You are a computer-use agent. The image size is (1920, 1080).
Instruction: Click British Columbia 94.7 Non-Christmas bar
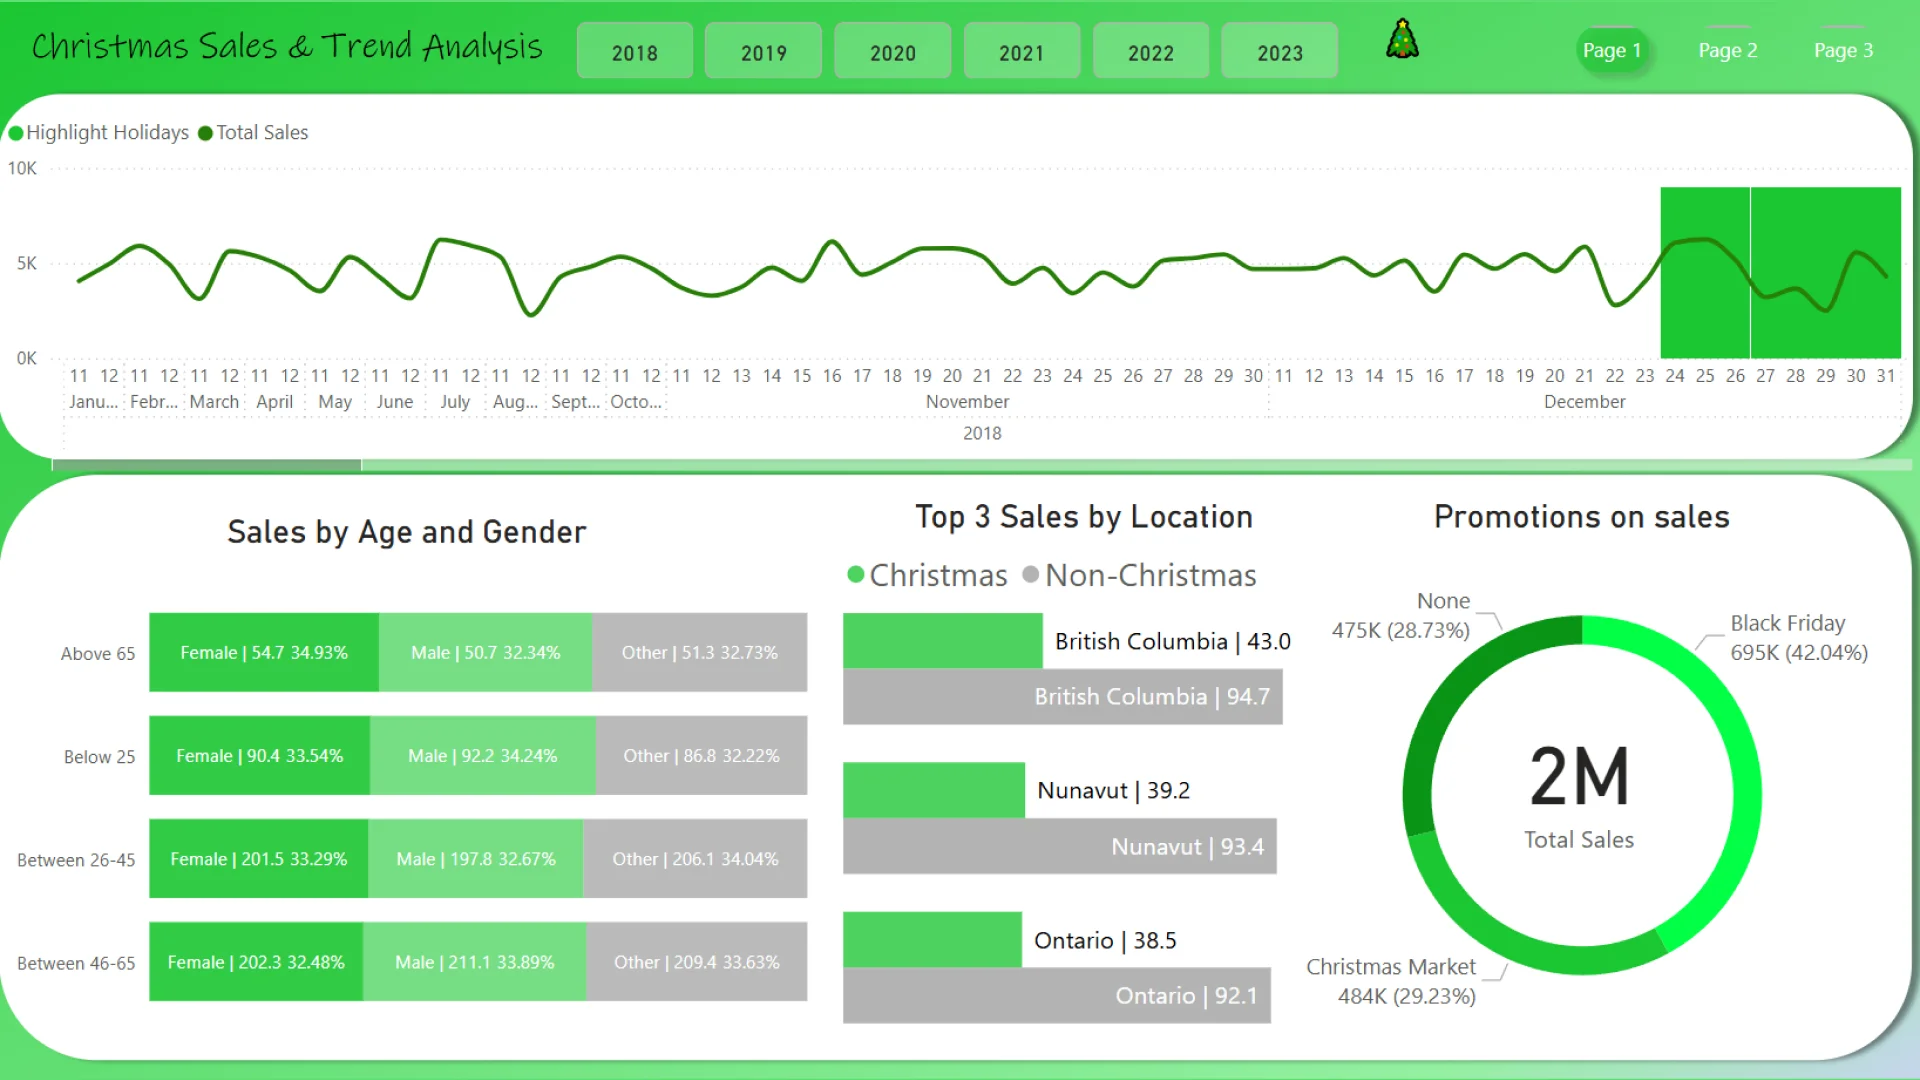point(1063,697)
